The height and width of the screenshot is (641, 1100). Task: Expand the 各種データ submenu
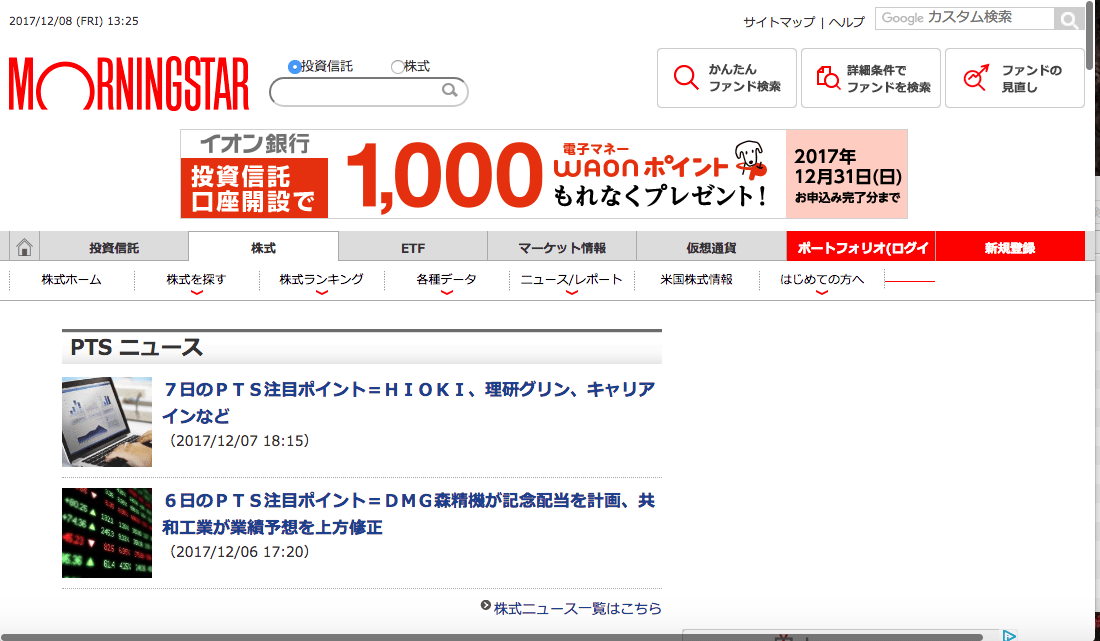[446, 280]
